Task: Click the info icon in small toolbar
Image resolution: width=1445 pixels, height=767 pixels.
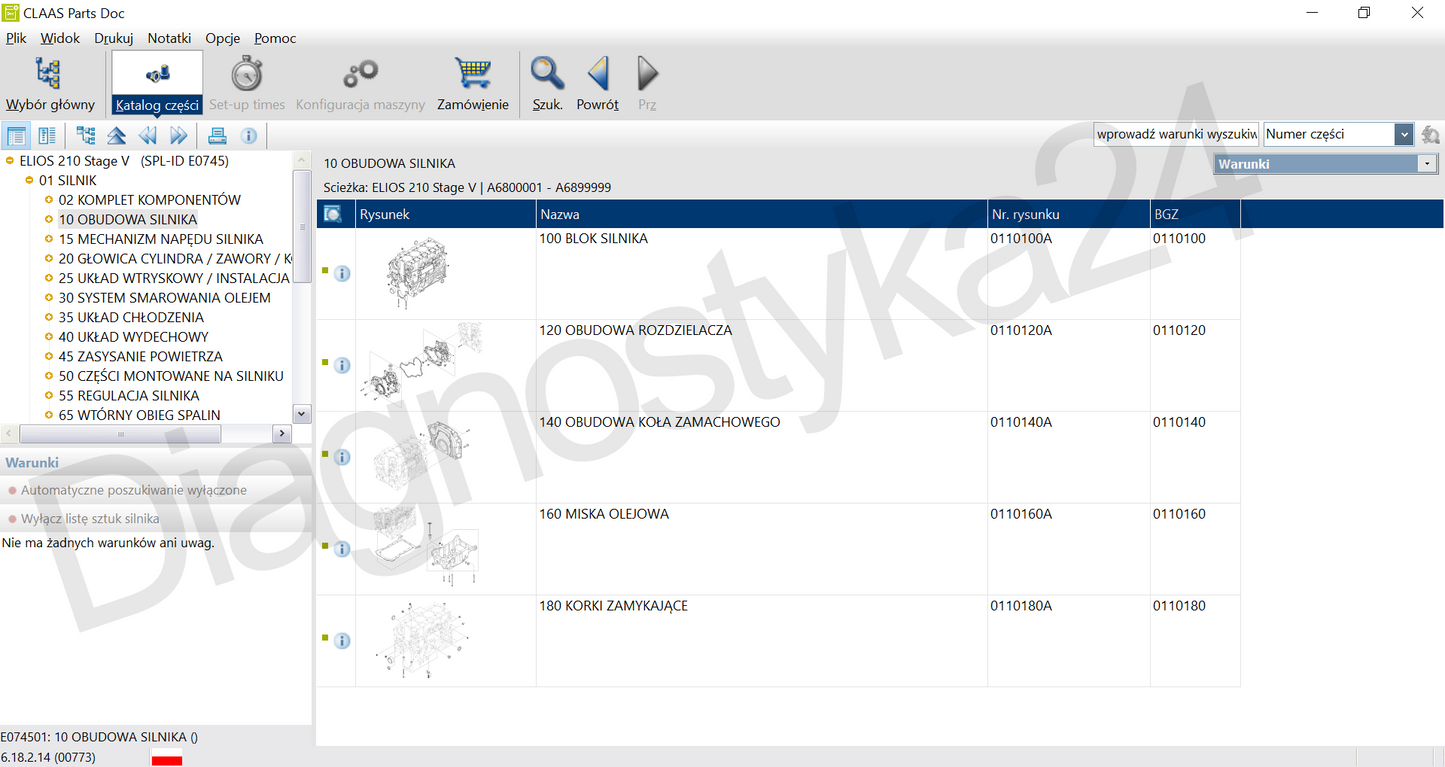Action: [249, 136]
